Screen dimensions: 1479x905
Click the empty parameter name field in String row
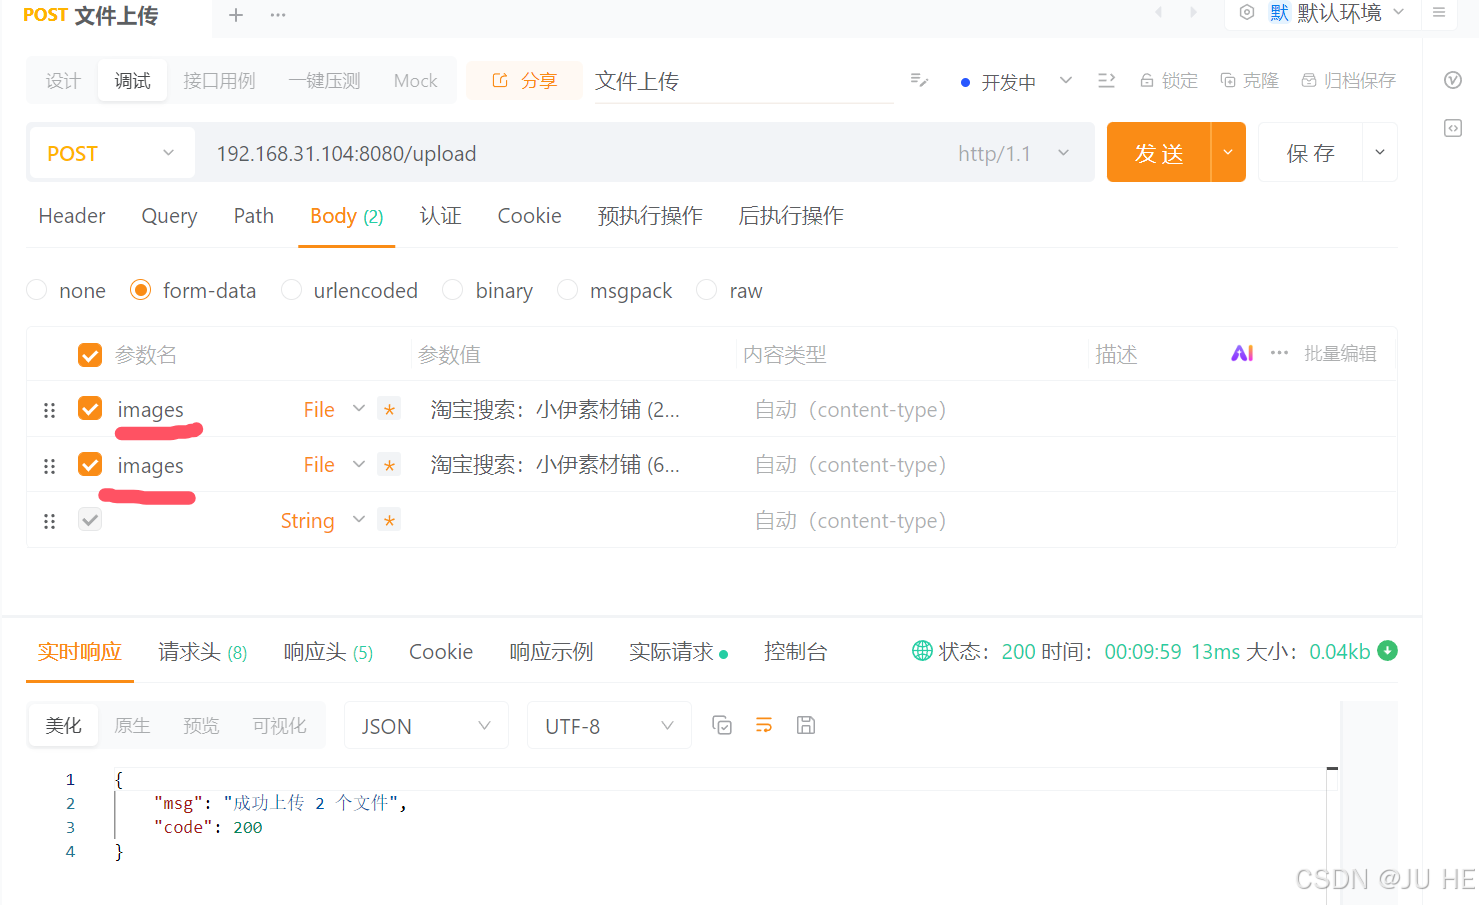click(190, 521)
